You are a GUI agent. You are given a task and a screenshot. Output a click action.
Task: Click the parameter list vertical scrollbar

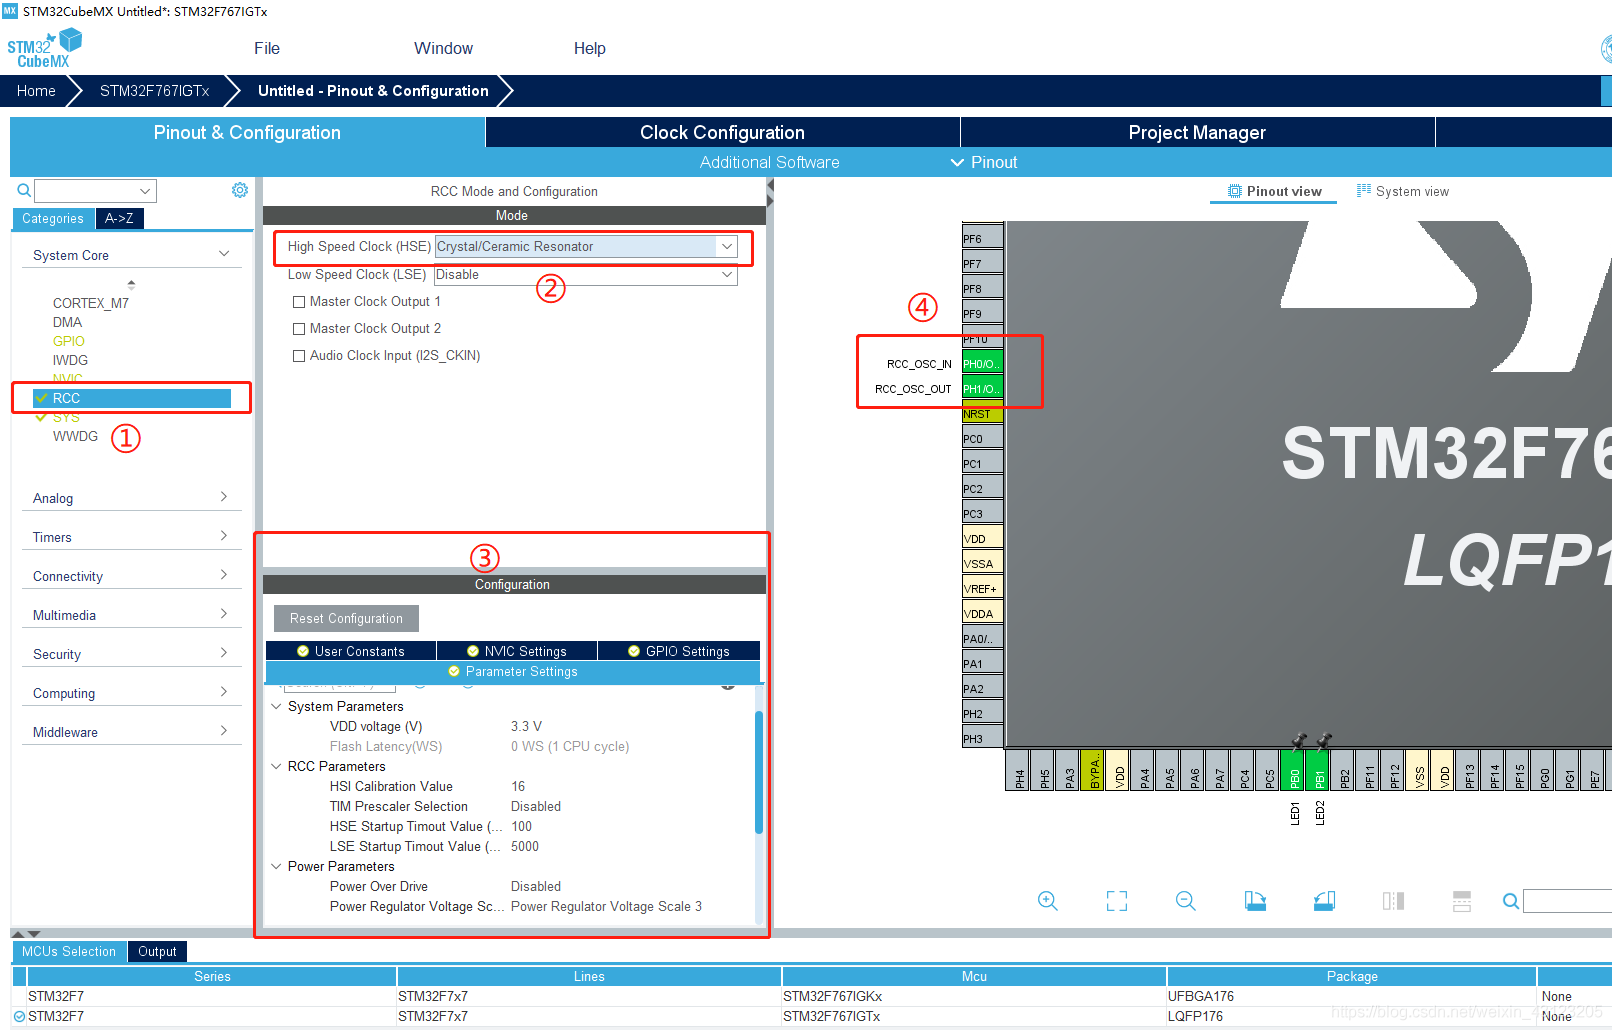tap(759, 770)
